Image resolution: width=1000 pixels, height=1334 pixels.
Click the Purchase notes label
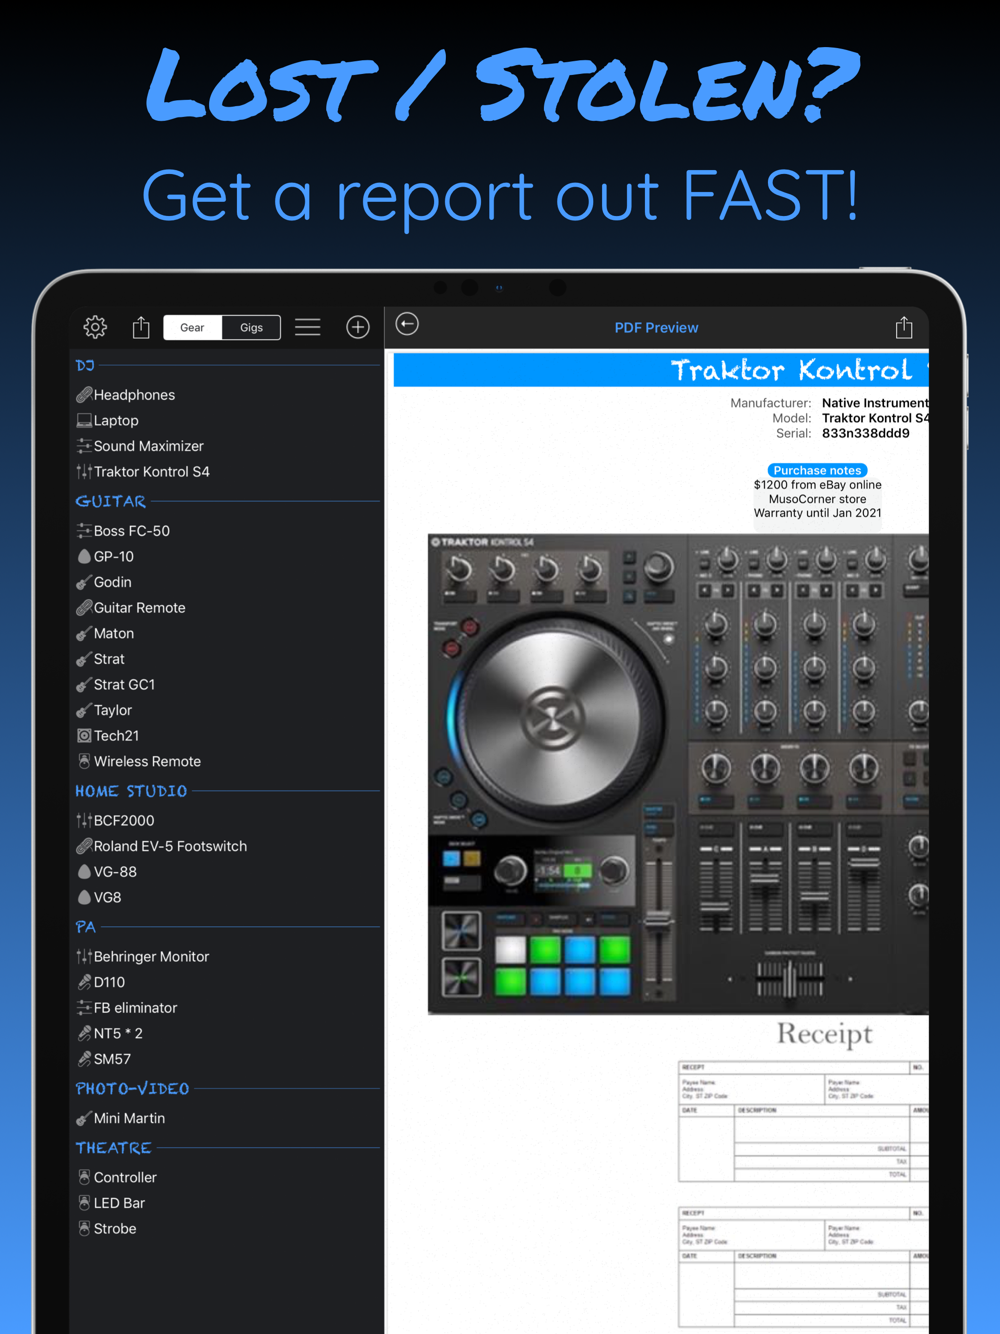point(817,470)
